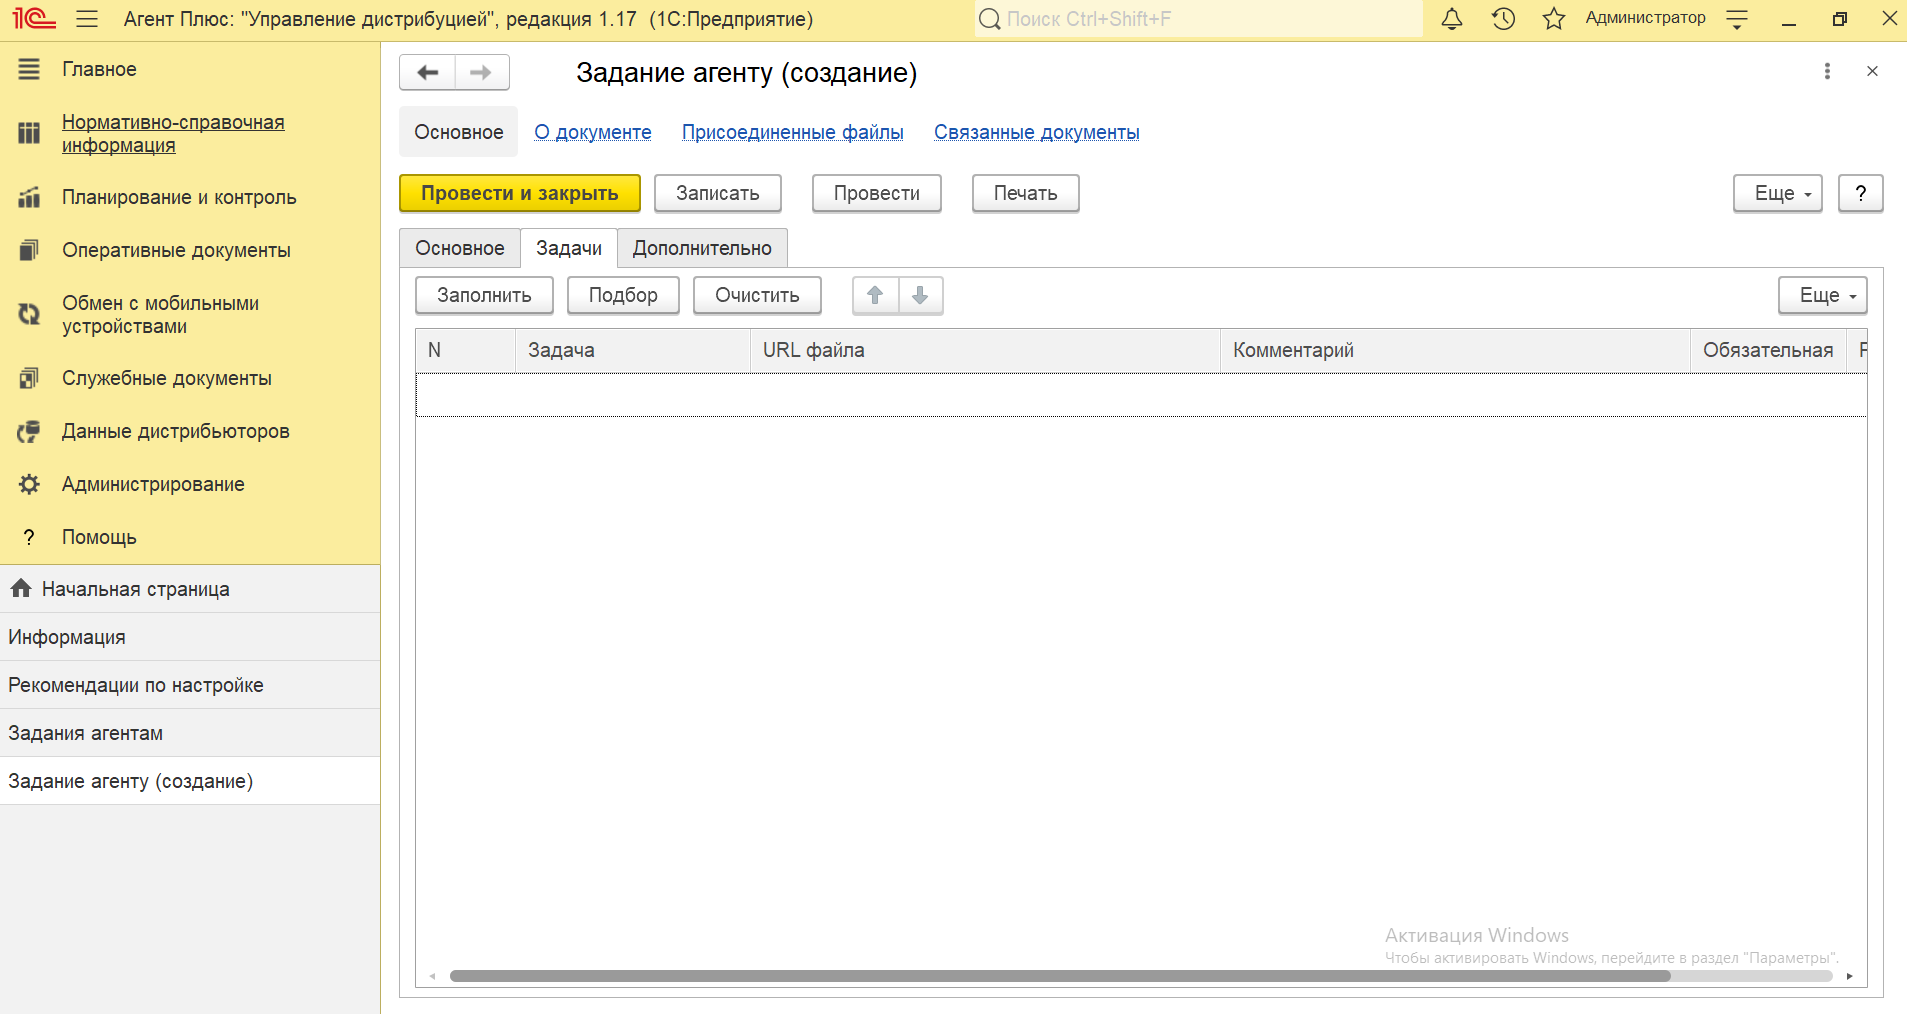Click the Задача column header
The height and width of the screenshot is (1014, 1907).
tap(633, 350)
